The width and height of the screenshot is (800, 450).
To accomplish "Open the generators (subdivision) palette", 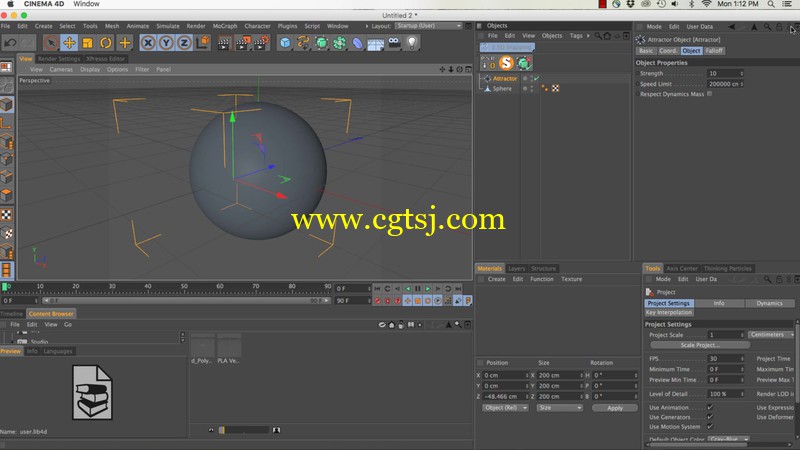I will [321, 43].
